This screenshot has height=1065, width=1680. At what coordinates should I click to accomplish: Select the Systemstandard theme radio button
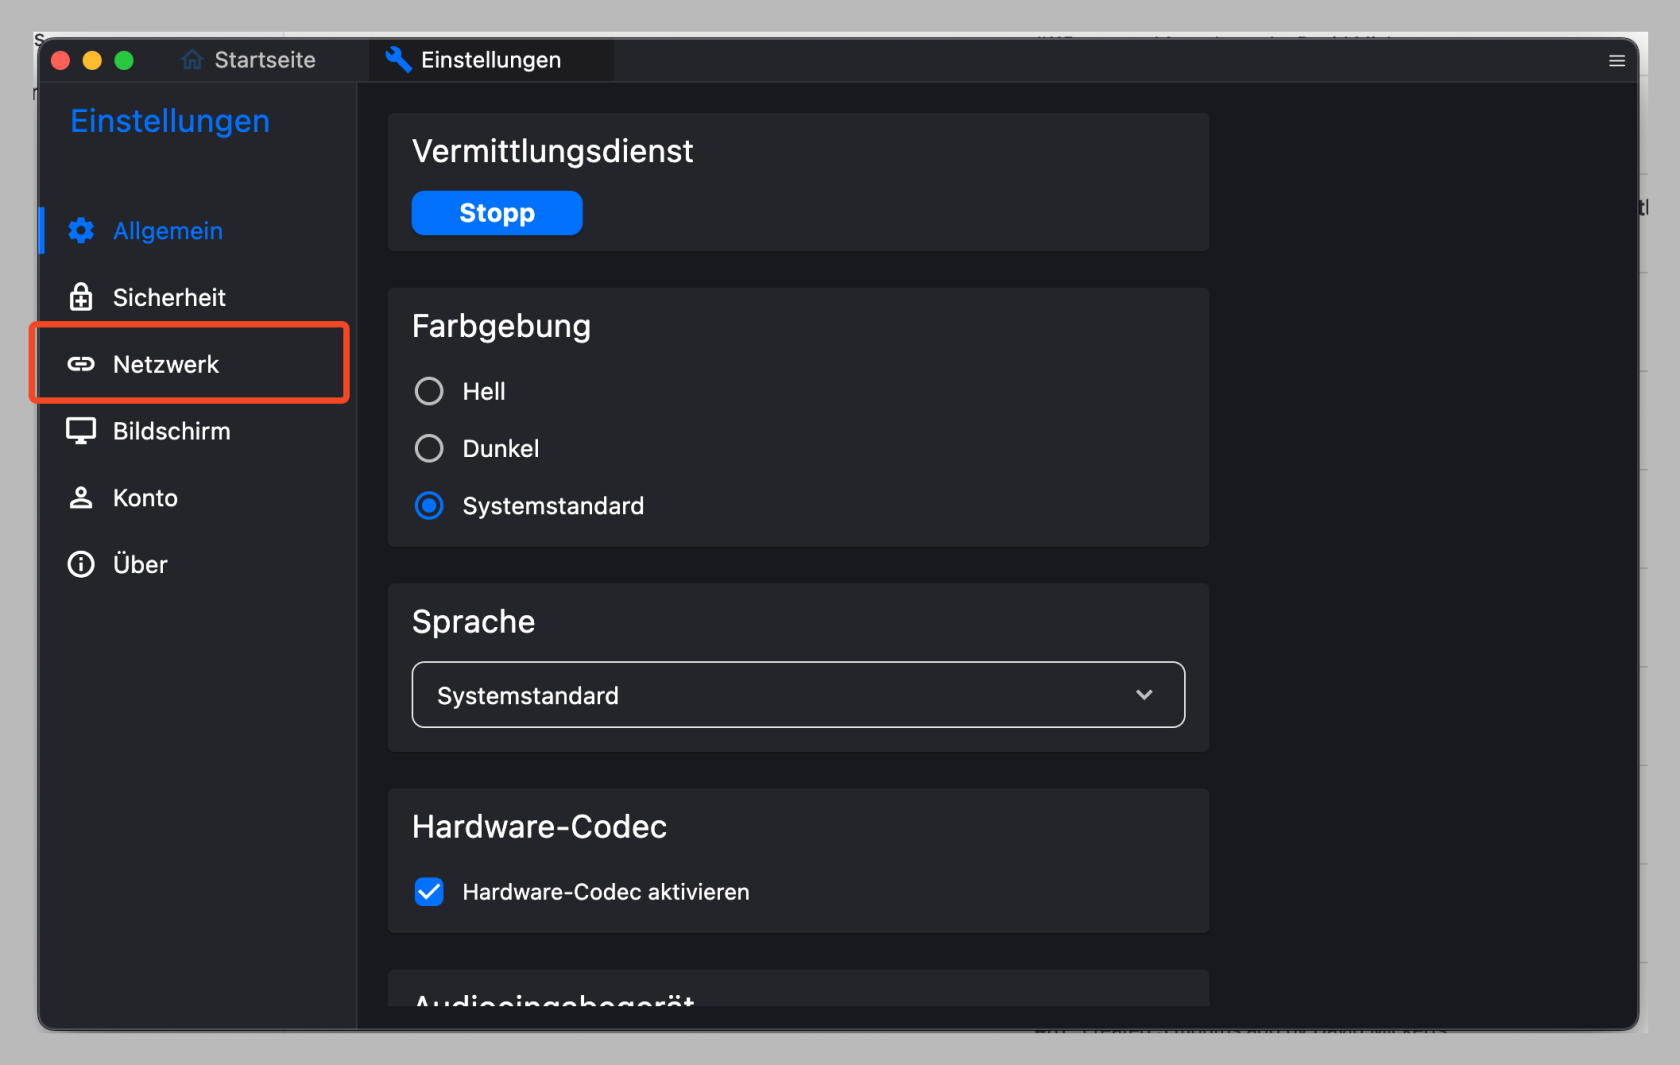(x=429, y=506)
